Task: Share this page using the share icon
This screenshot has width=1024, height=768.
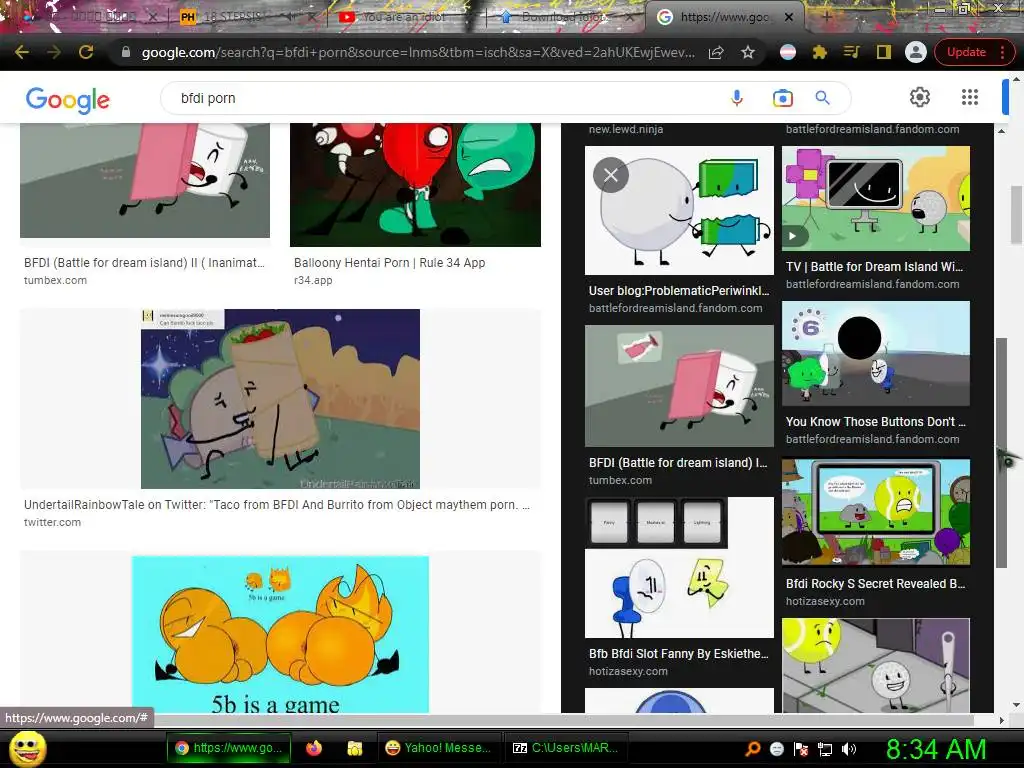Action: pyautogui.click(x=716, y=52)
